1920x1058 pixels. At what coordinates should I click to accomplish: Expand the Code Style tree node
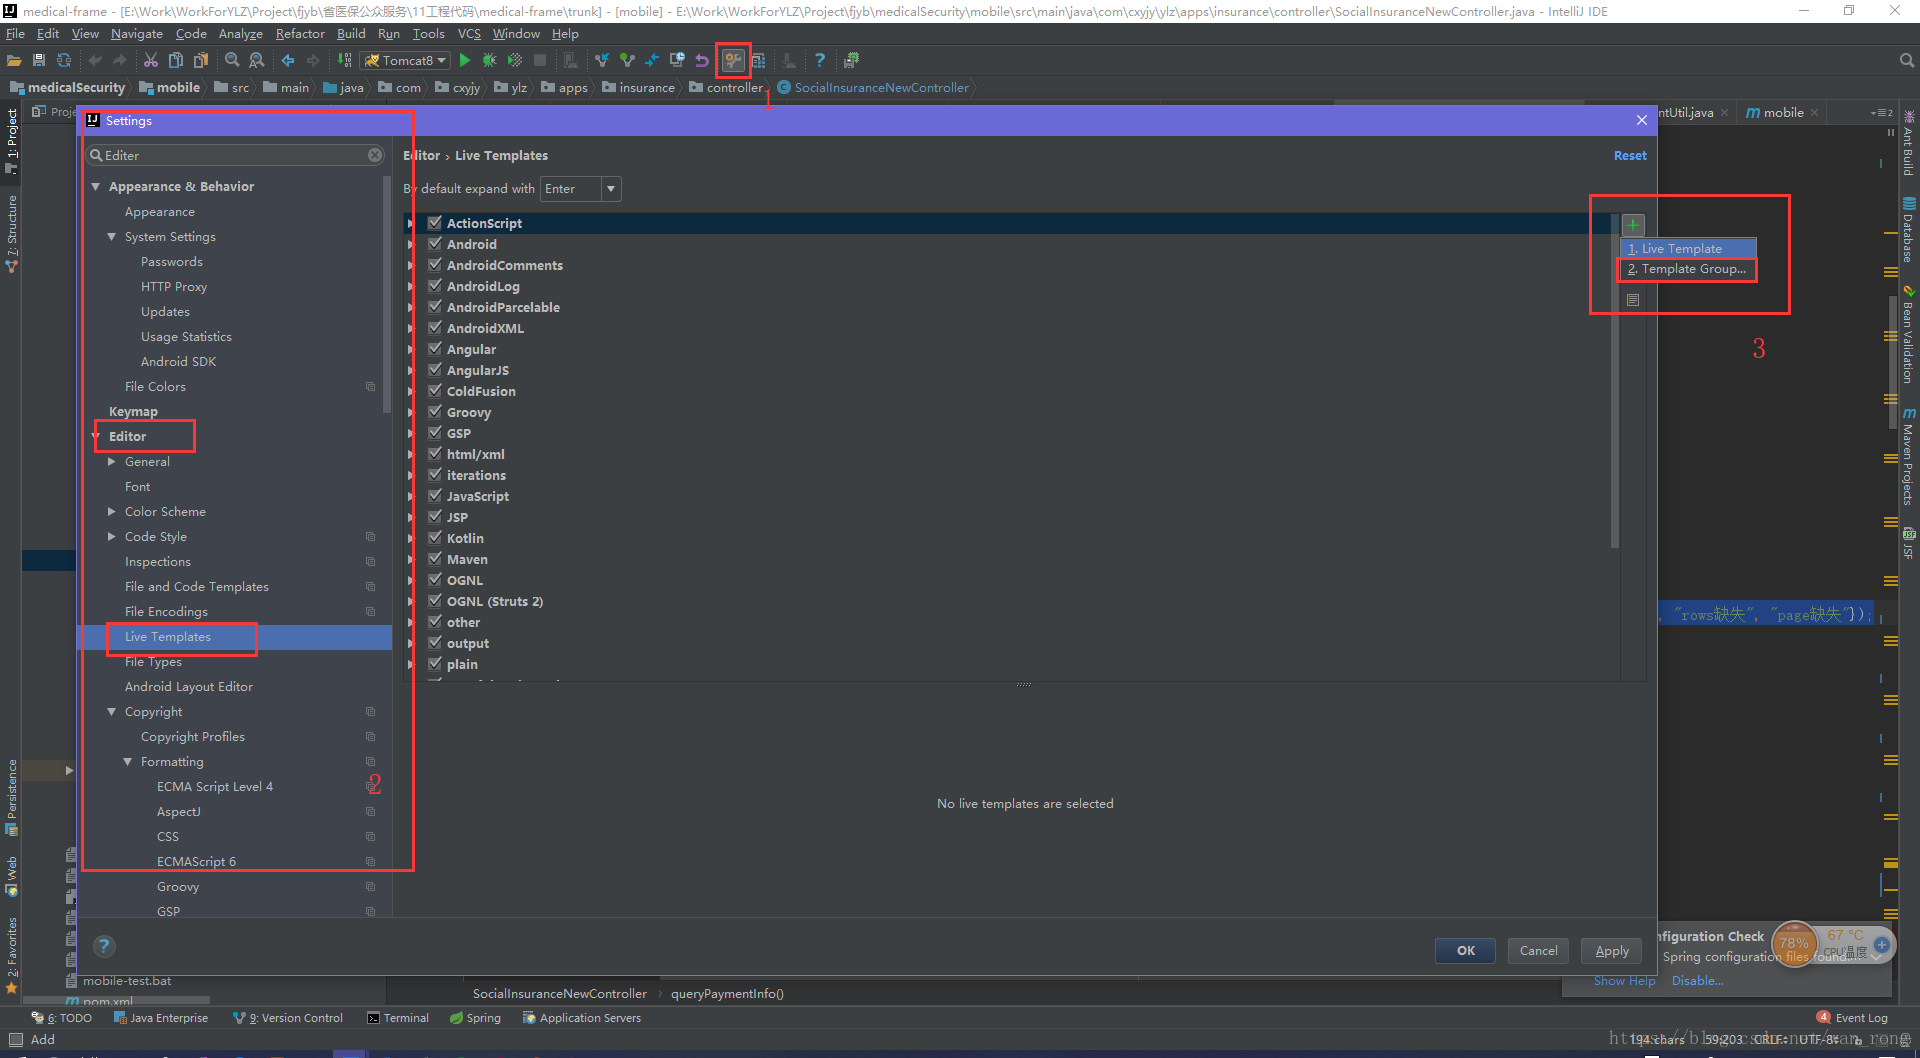[112, 537]
